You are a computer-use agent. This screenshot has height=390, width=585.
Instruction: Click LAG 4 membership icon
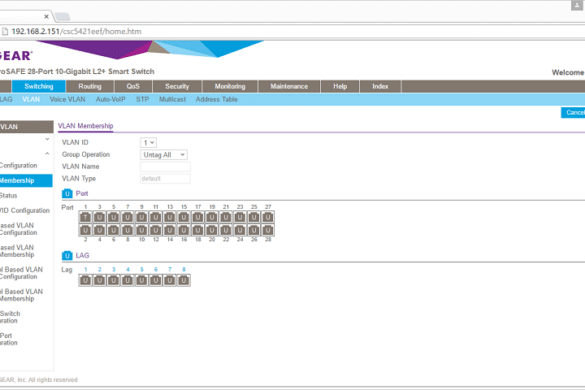click(127, 280)
